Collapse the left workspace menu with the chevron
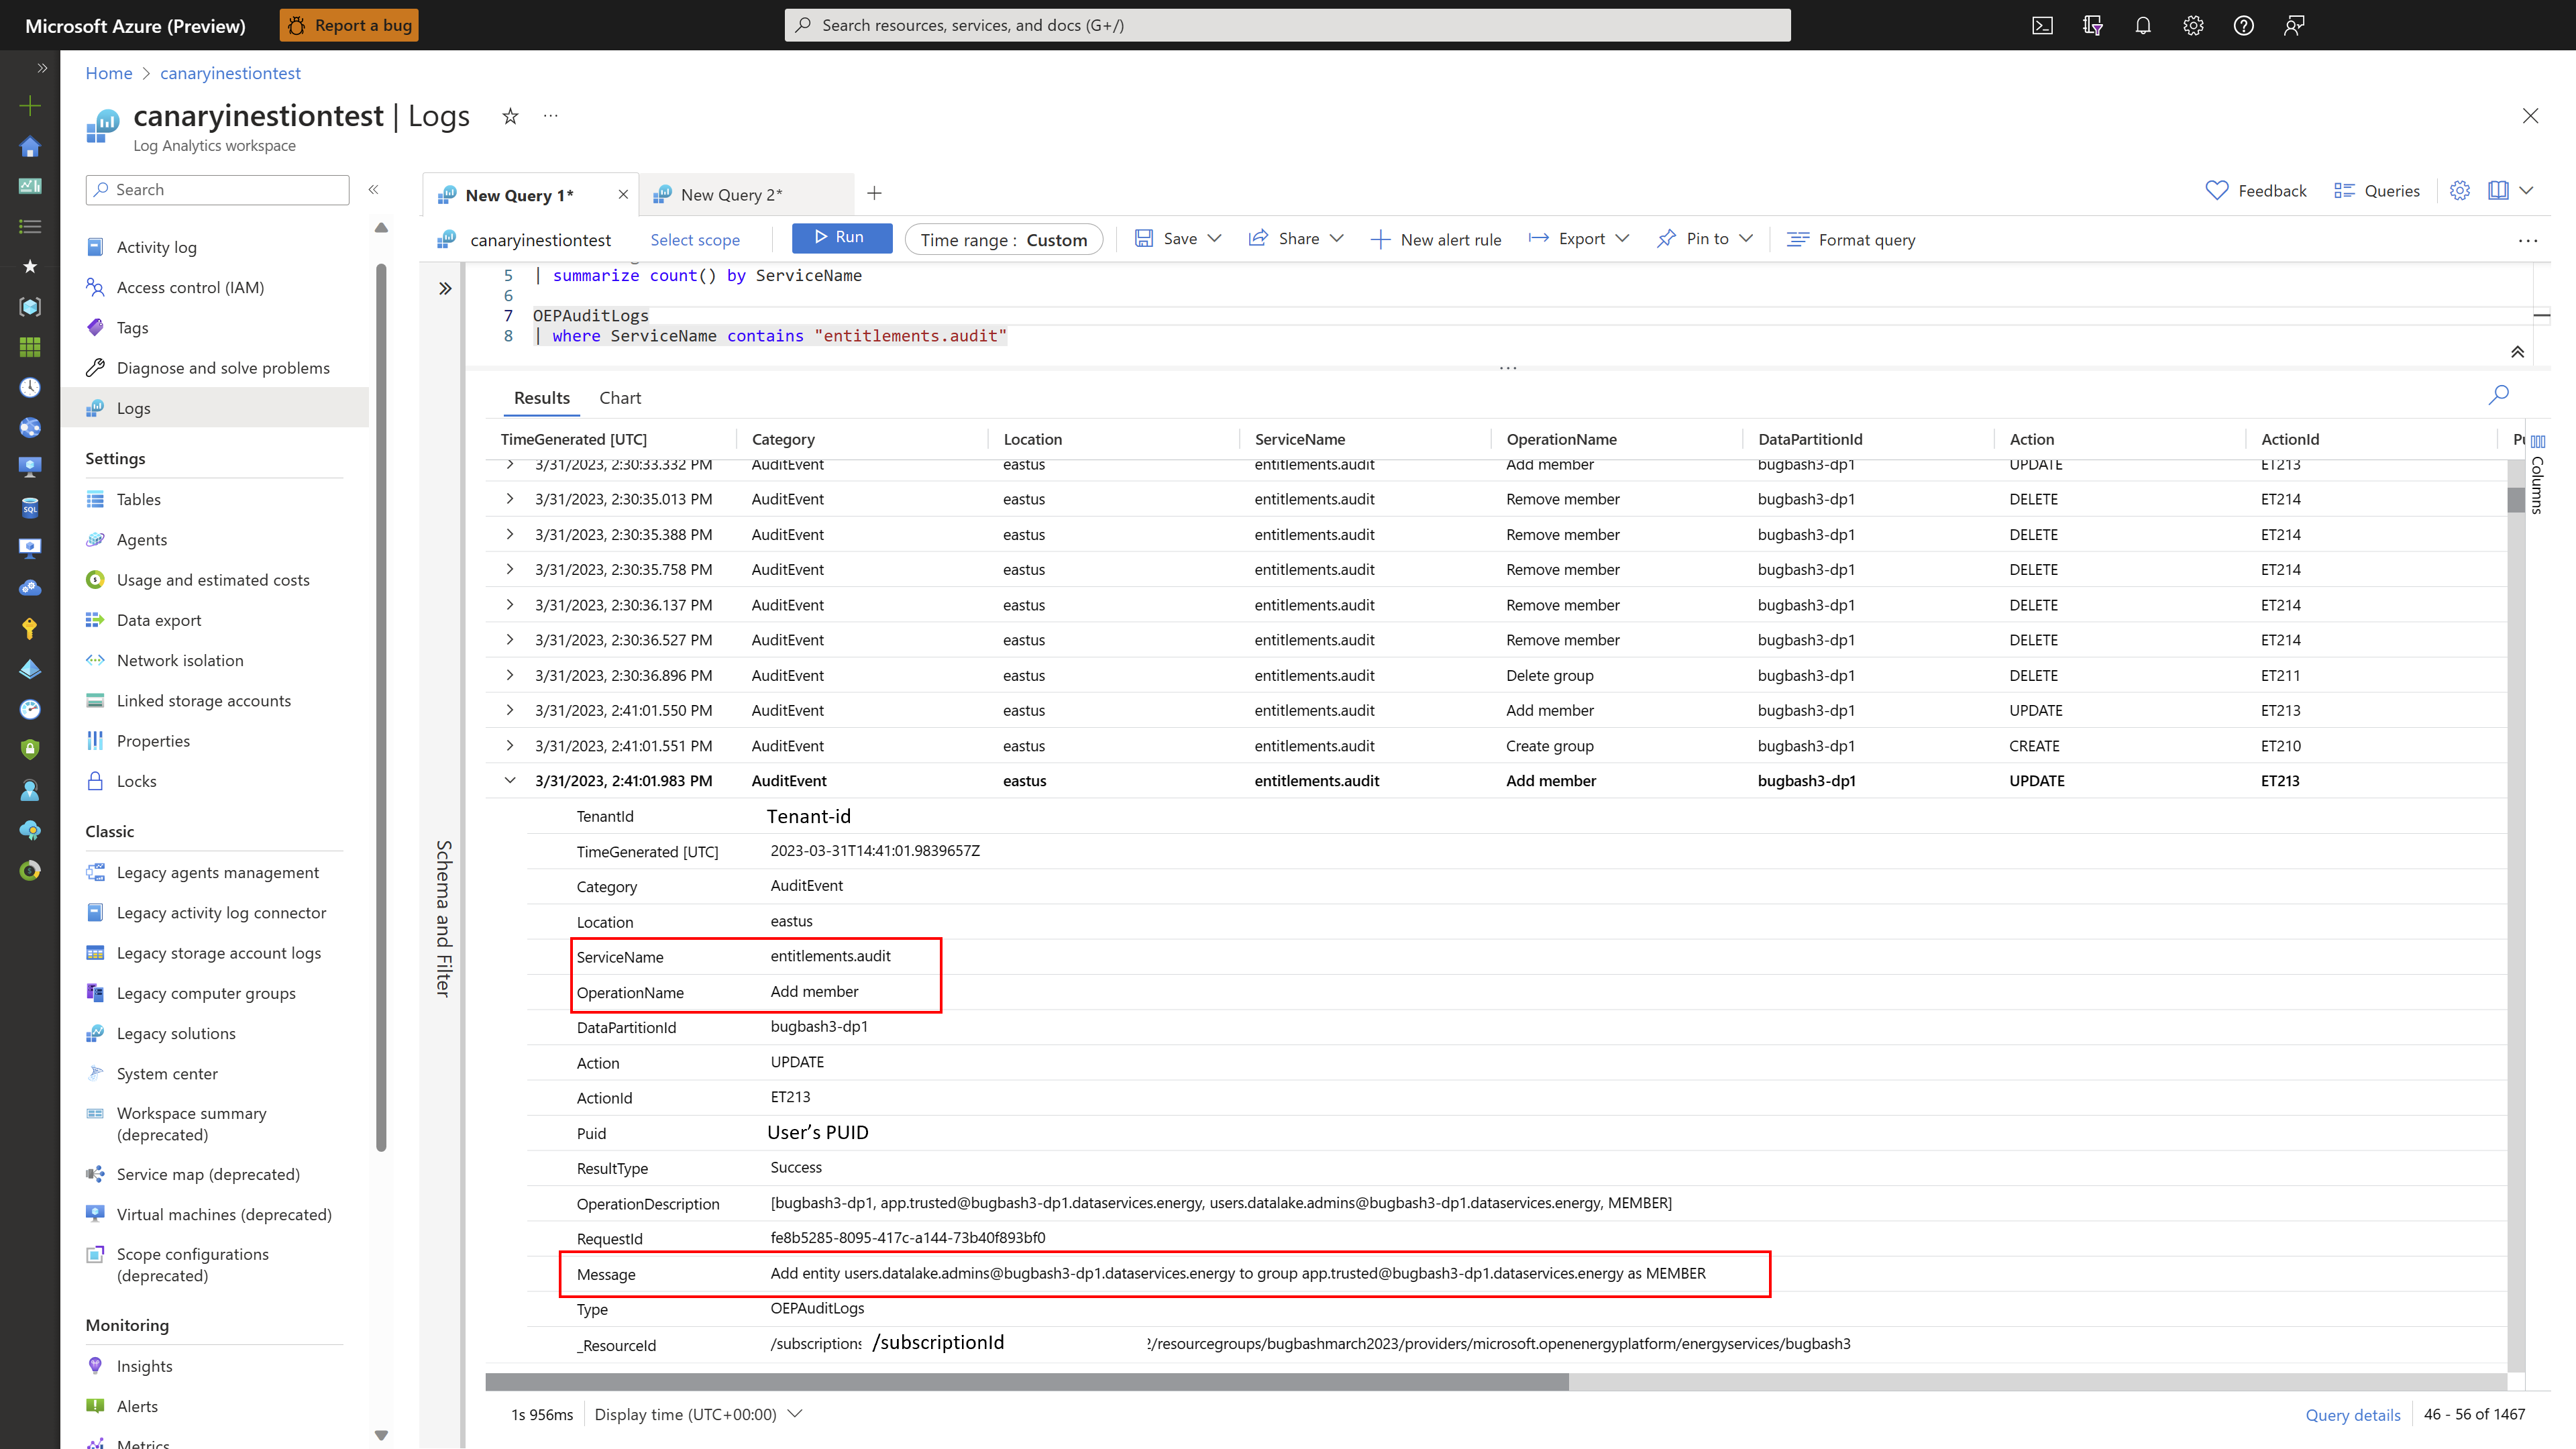The height and width of the screenshot is (1449, 2576). (x=374, y=189)
